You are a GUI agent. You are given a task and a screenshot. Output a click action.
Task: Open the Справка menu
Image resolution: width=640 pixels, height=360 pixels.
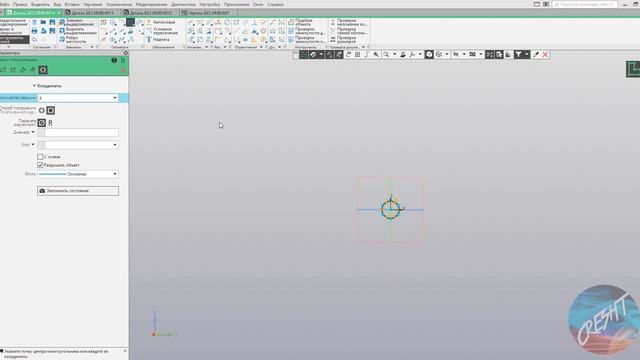(275, 4)
